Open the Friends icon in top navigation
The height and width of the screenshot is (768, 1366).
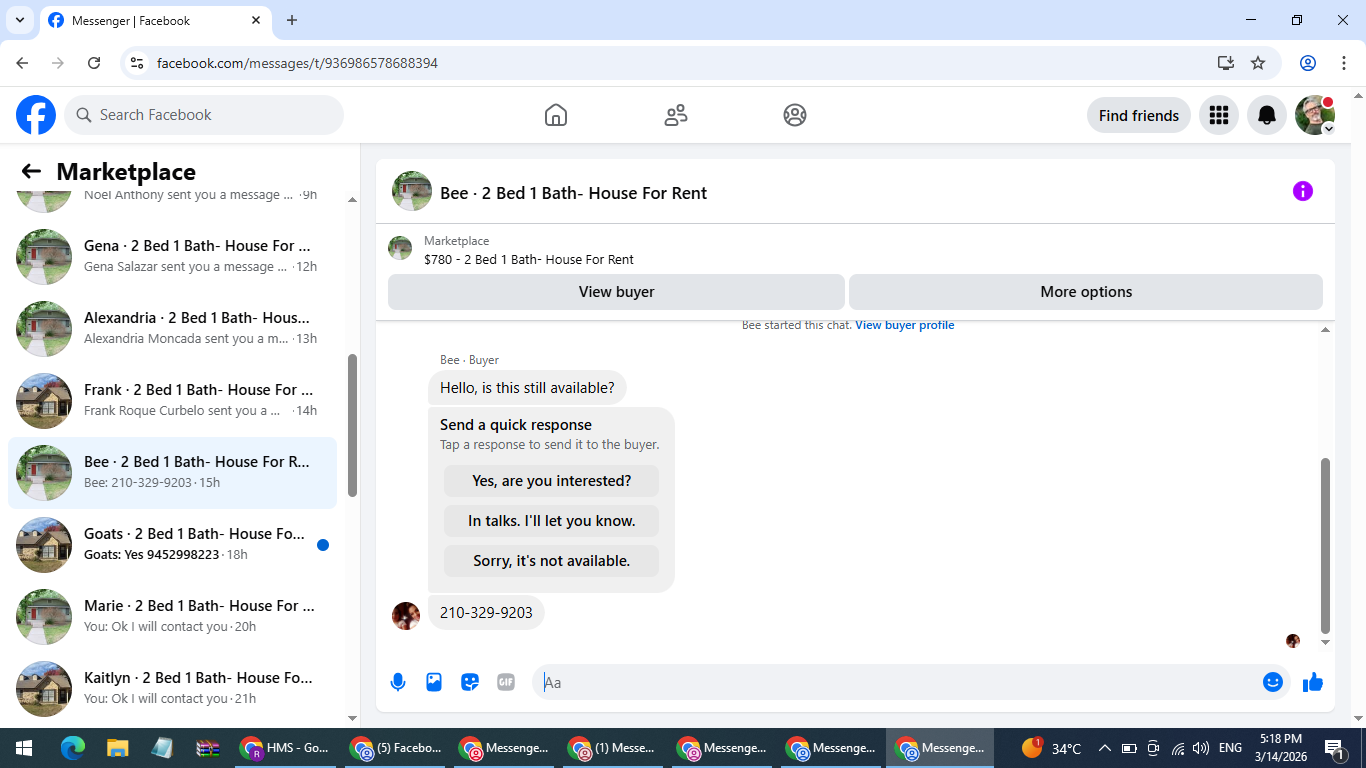coord(676,115)
